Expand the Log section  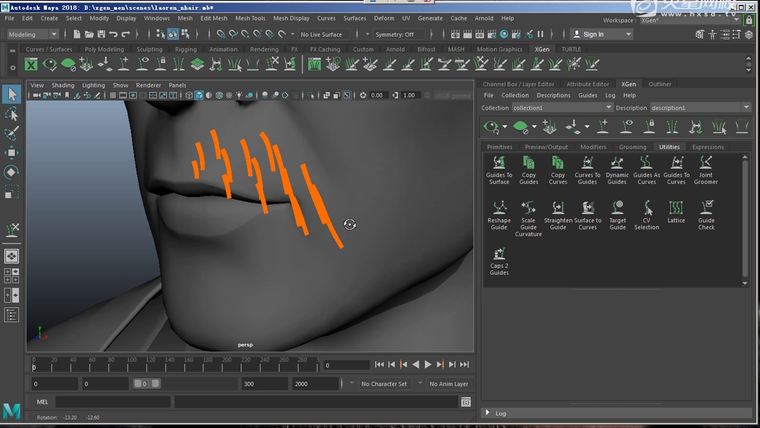(x=500, y=412)
